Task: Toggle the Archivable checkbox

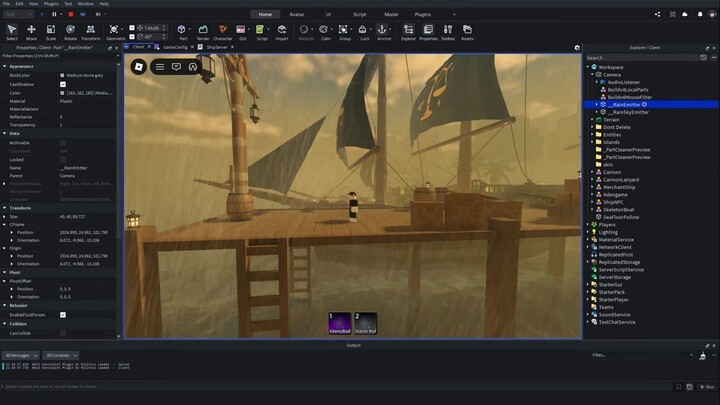Action: tap(63, 143)
